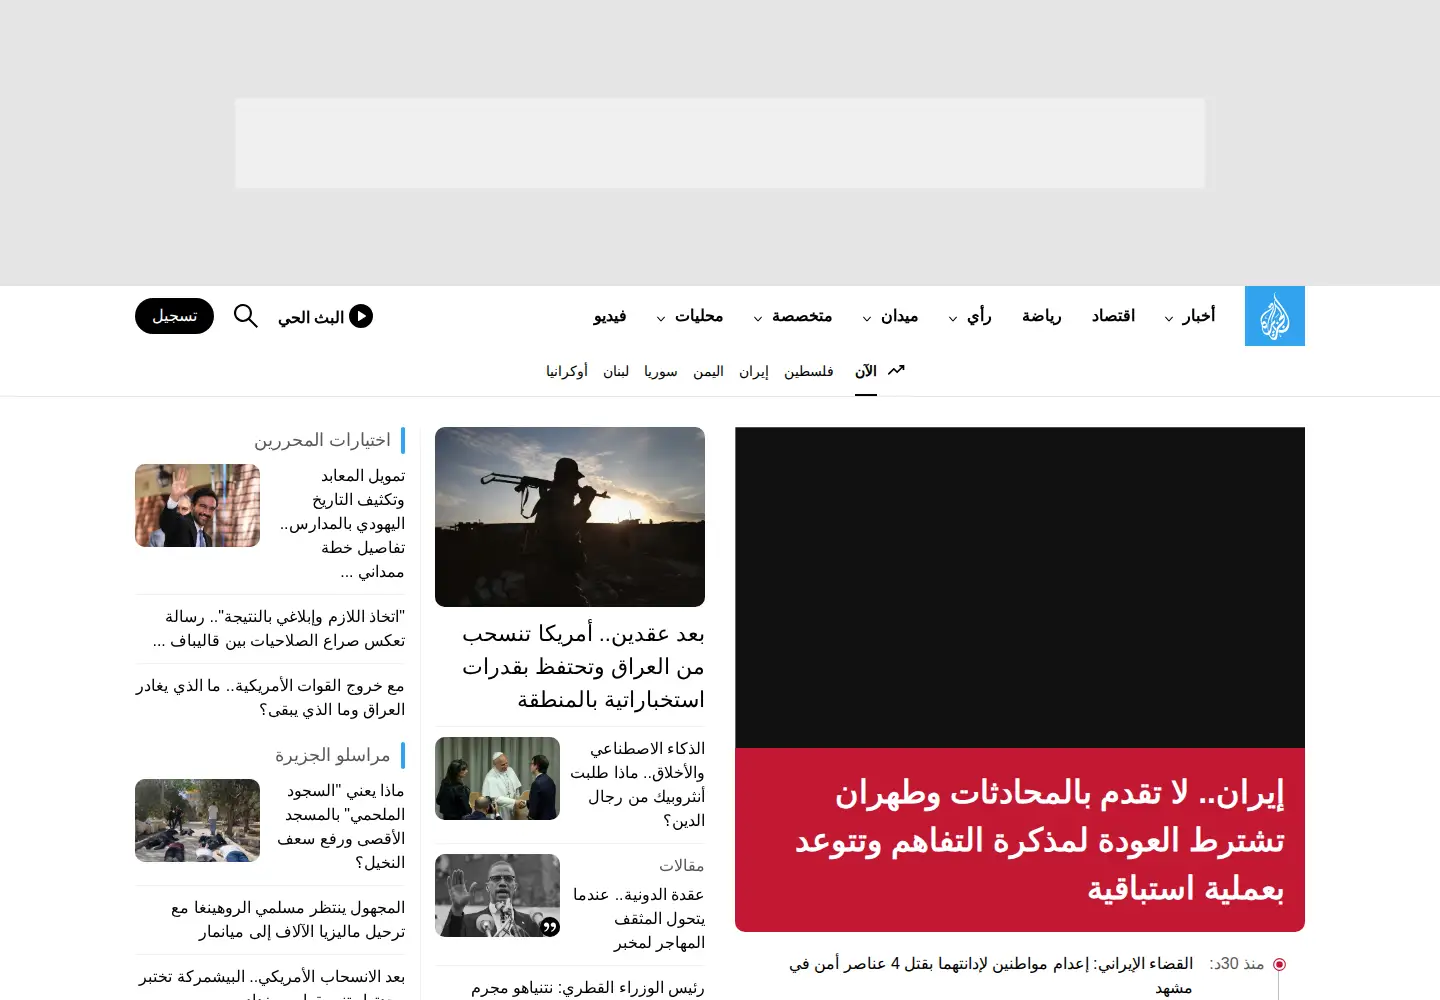Open the اتخاذ اللازم وإبلاغي بالنتيجة article
The height and width of the screenshot is (1000, 1440).
point(279,628)
